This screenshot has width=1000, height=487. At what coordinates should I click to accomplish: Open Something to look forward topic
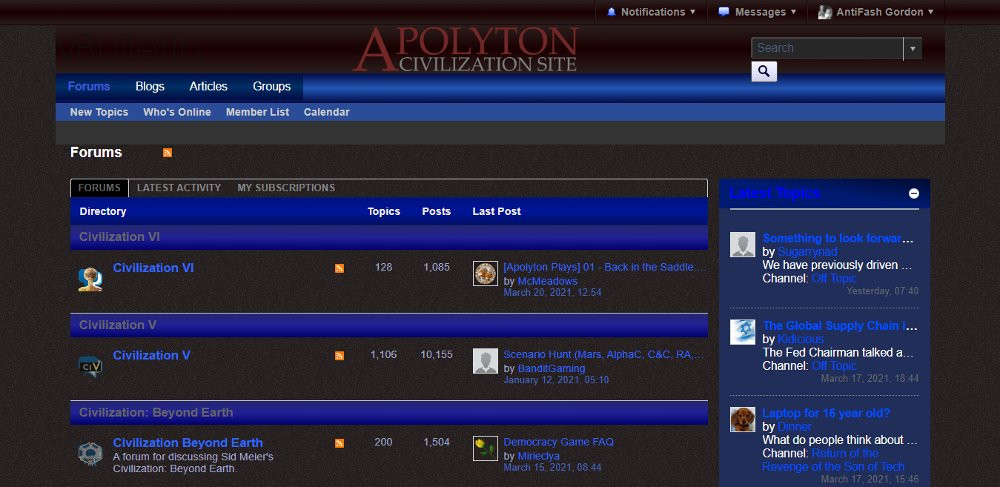(838, 238)
